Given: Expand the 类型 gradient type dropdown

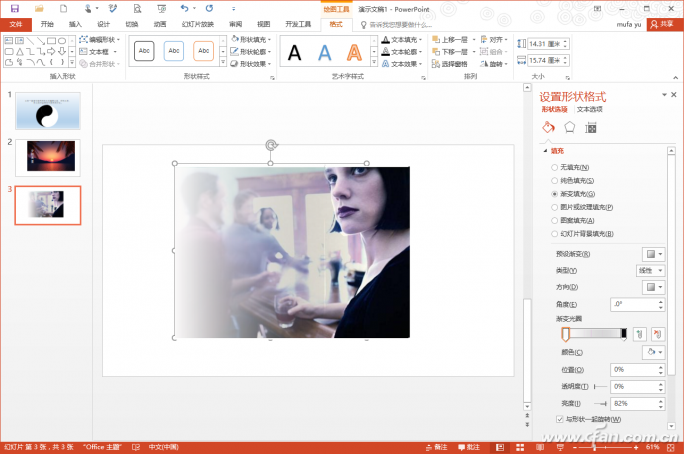Looking at the screenshot, I should (651, 270).
